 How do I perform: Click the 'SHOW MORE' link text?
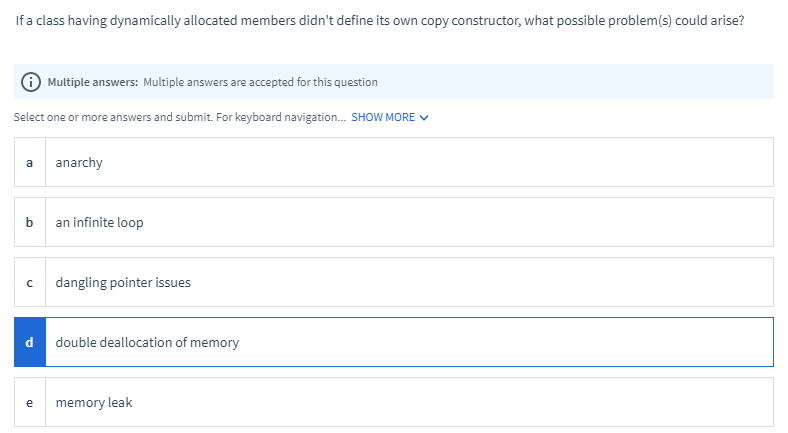383,117
